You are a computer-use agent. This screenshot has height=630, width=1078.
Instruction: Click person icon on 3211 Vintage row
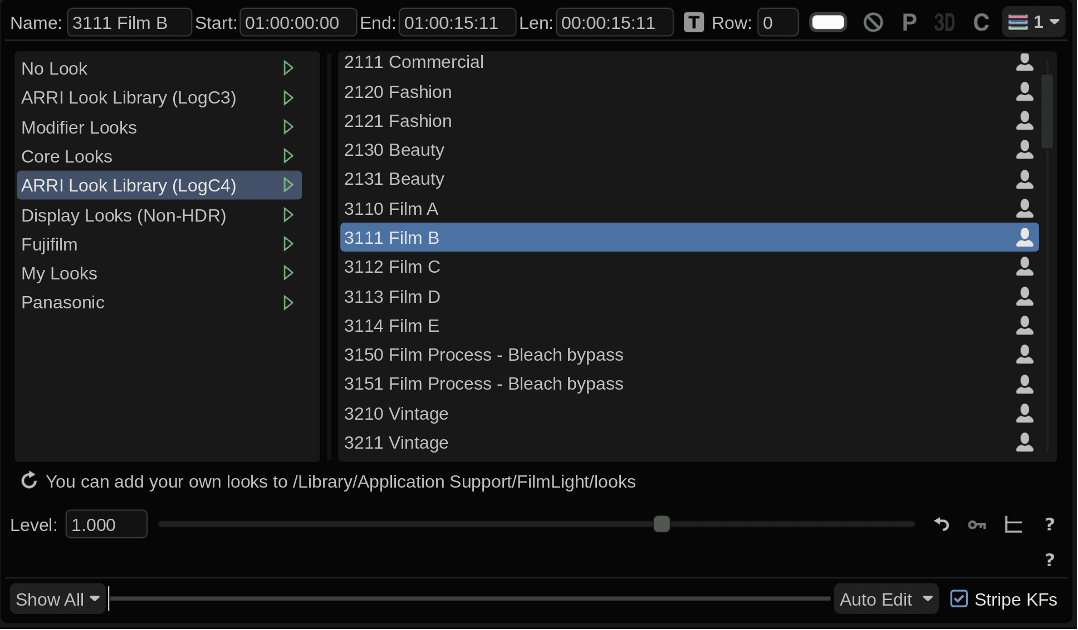pyautogui.click(x=1024, y=442)
